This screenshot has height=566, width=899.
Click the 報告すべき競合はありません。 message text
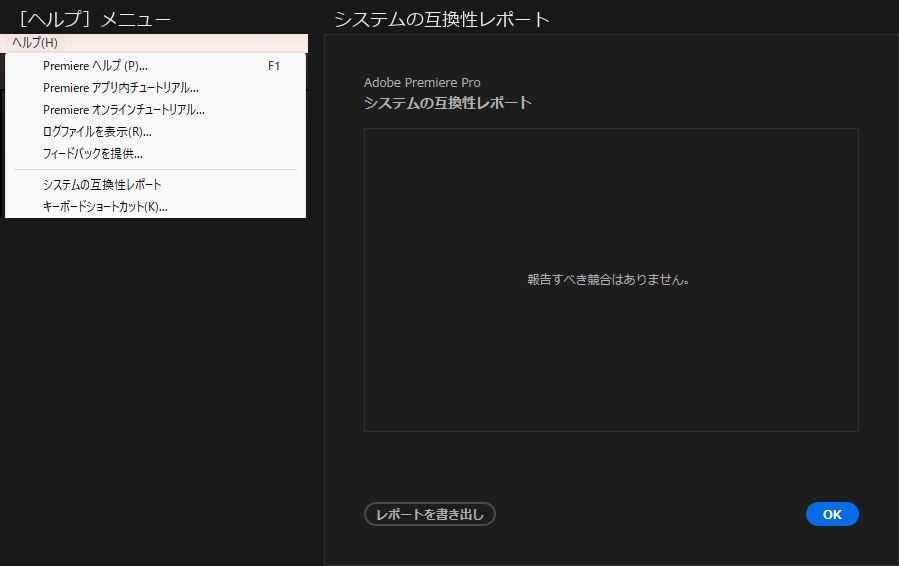608,280
